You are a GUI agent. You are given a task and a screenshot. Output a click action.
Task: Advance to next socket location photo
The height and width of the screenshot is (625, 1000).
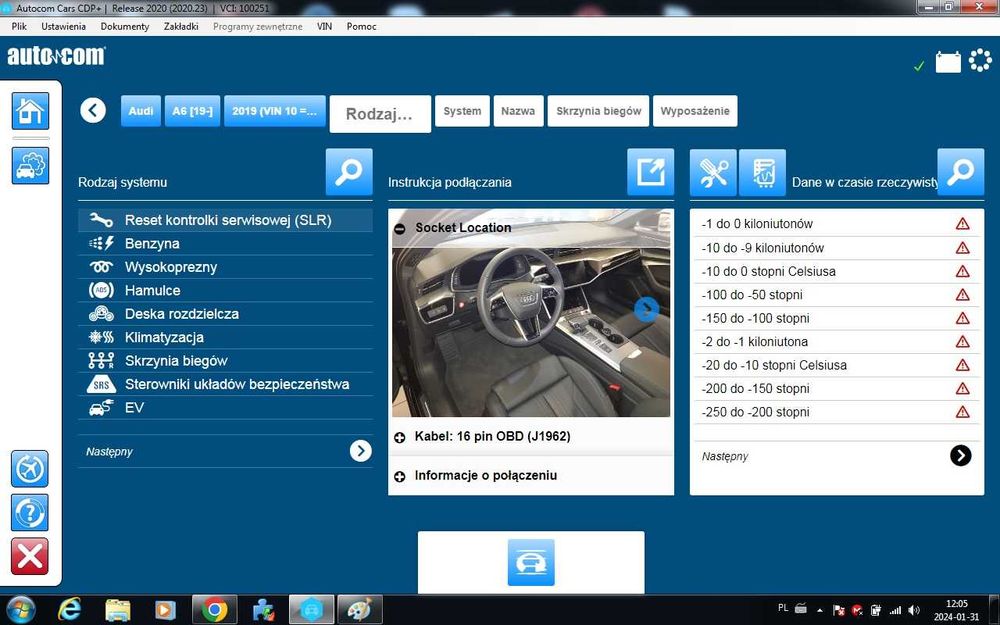(x=646, y=309)
